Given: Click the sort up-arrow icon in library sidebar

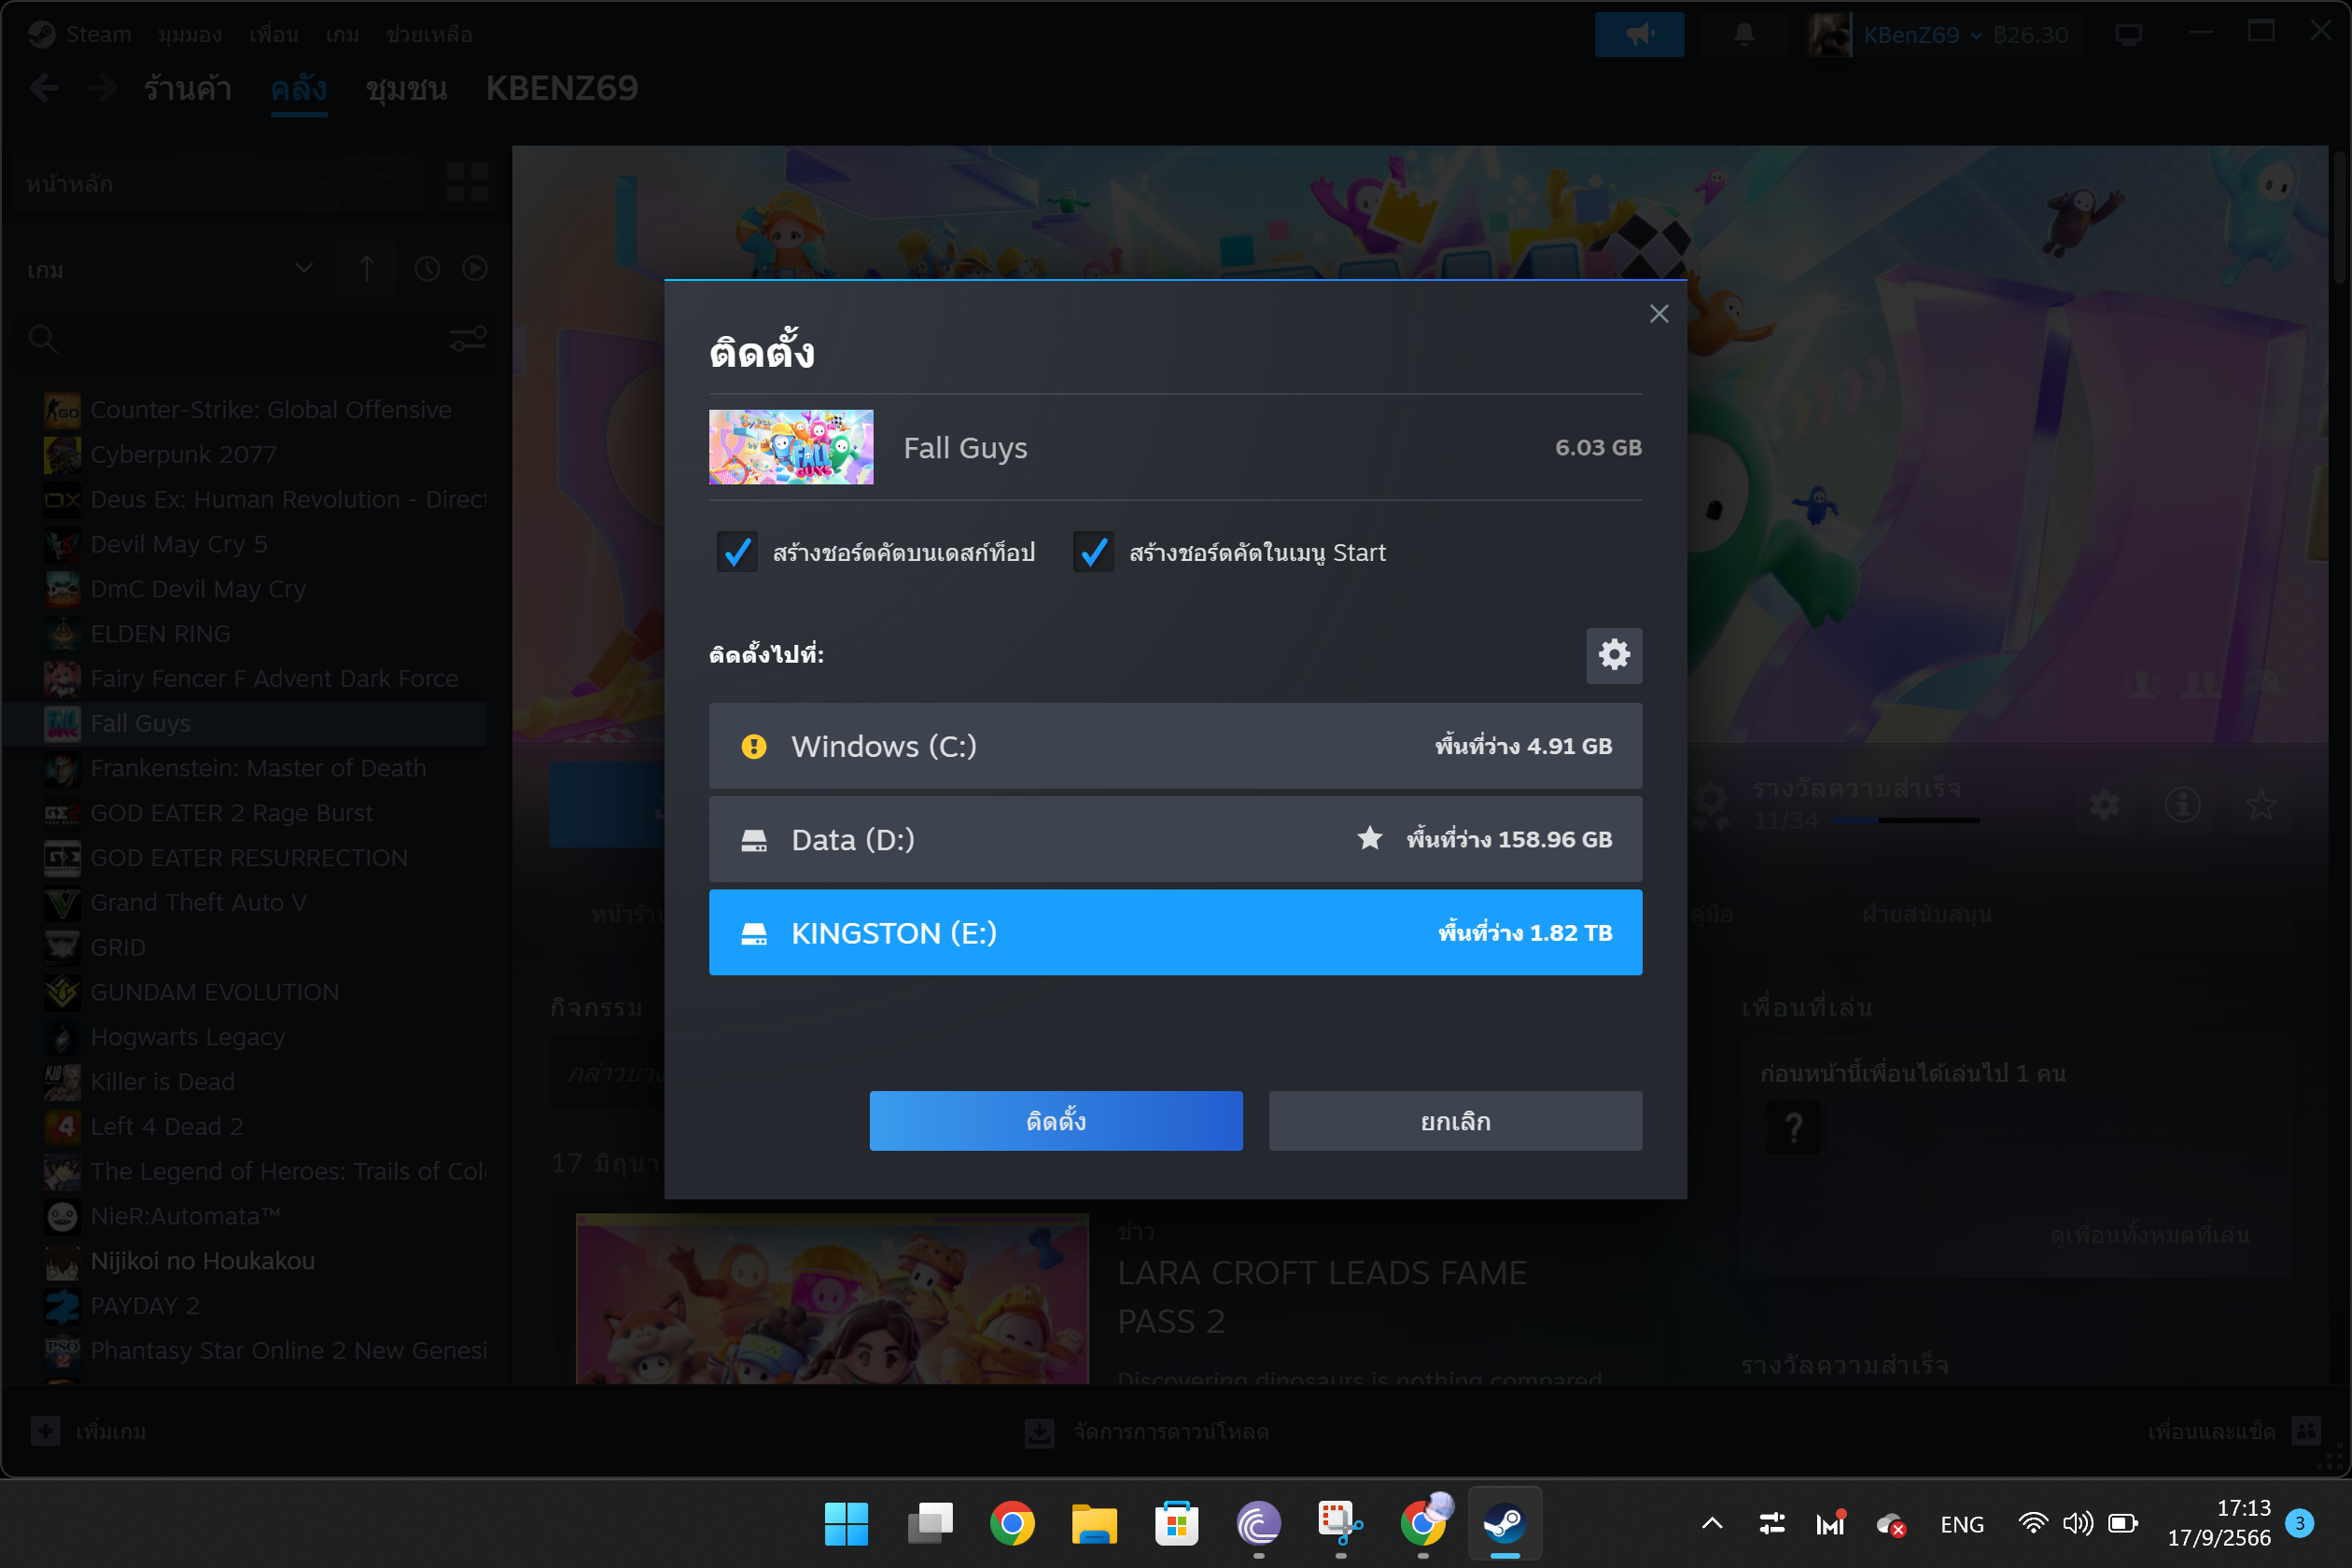Looking at the screenshot, I should [367, 269].
